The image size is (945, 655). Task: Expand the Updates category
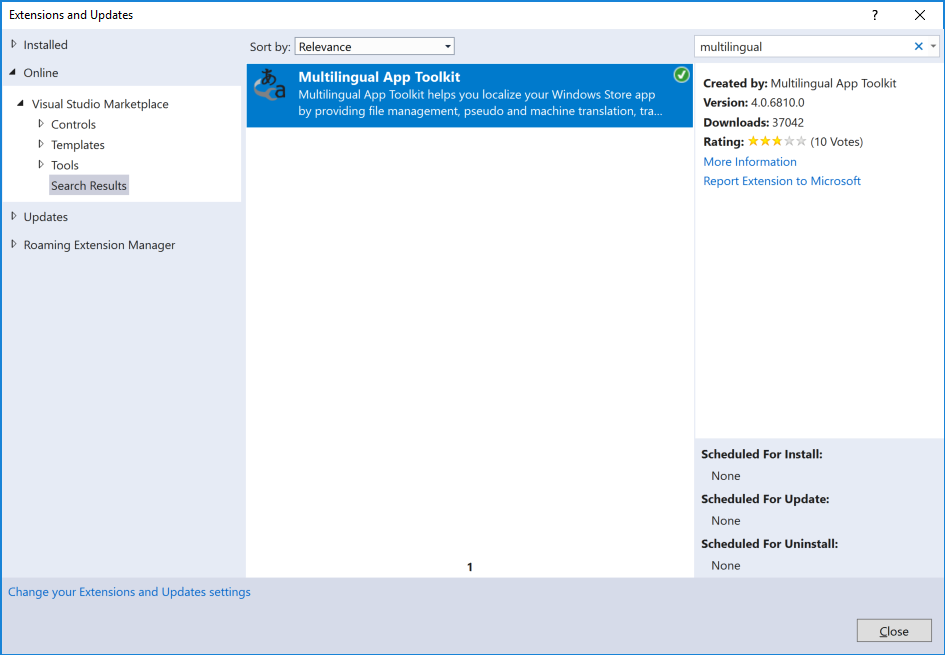14,217
